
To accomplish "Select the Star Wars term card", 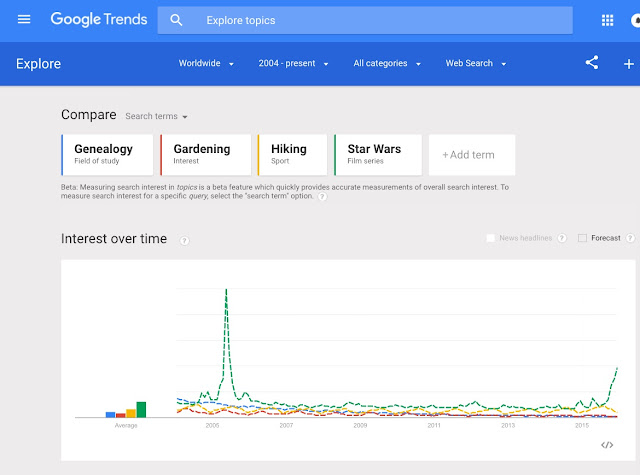I will tap(378, 155).
